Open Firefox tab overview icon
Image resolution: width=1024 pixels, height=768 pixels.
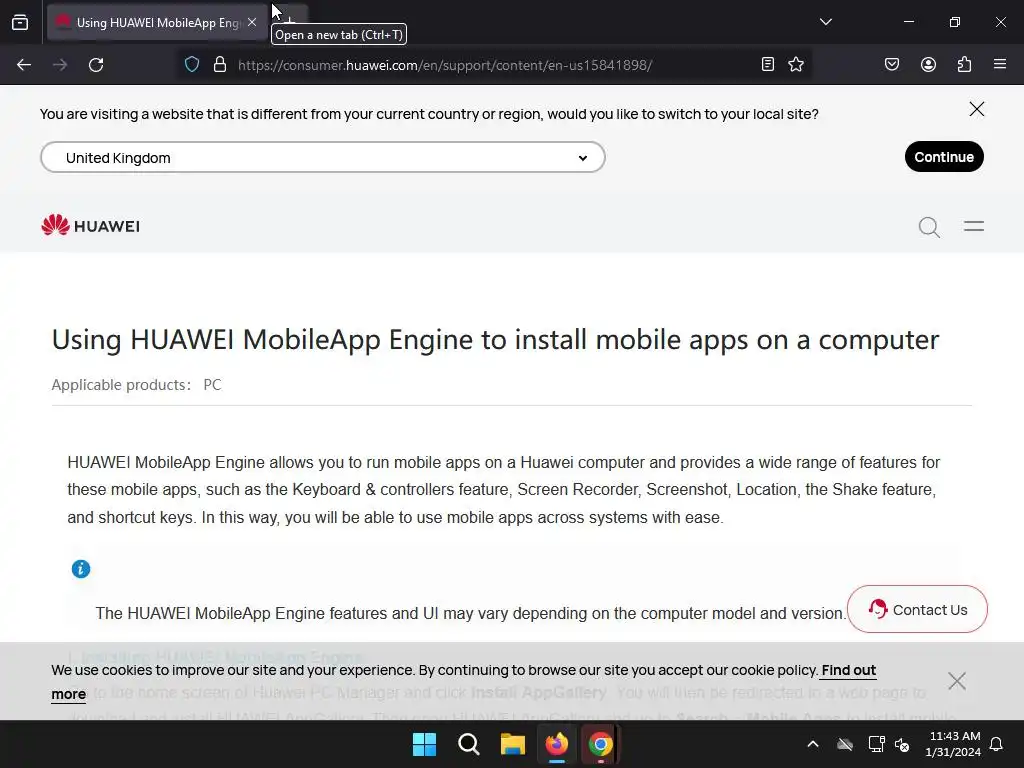[20, 22]
